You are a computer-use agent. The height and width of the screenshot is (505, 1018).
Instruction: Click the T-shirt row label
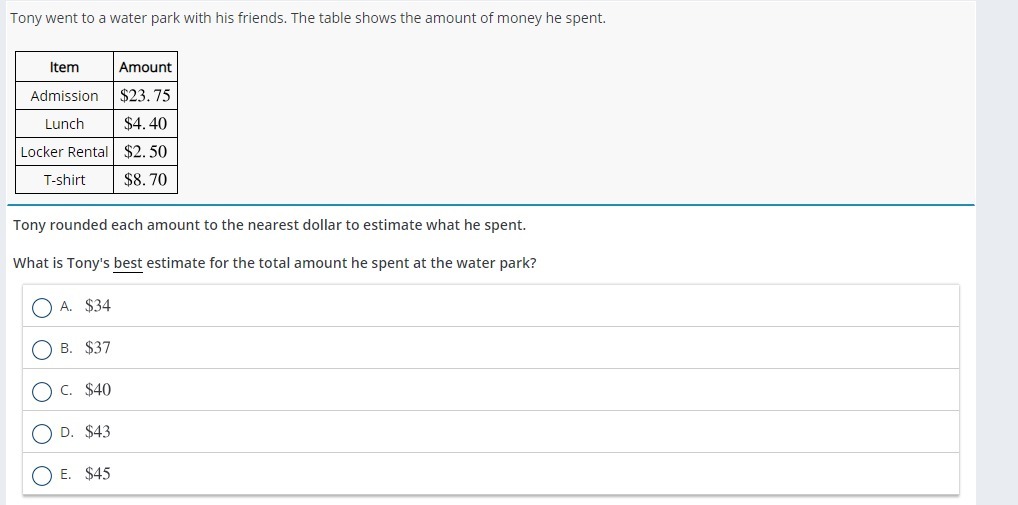tap(64, 180)
